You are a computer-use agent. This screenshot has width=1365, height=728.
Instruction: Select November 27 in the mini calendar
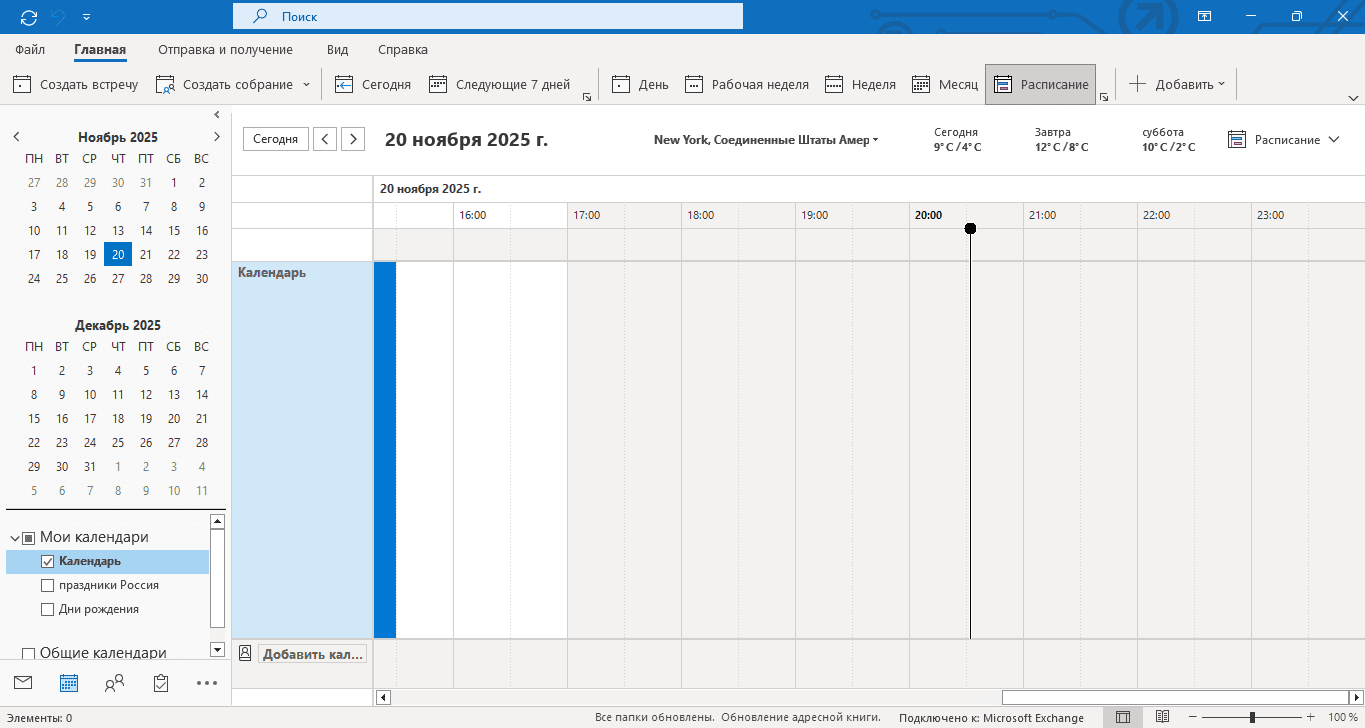coord(118,279)
